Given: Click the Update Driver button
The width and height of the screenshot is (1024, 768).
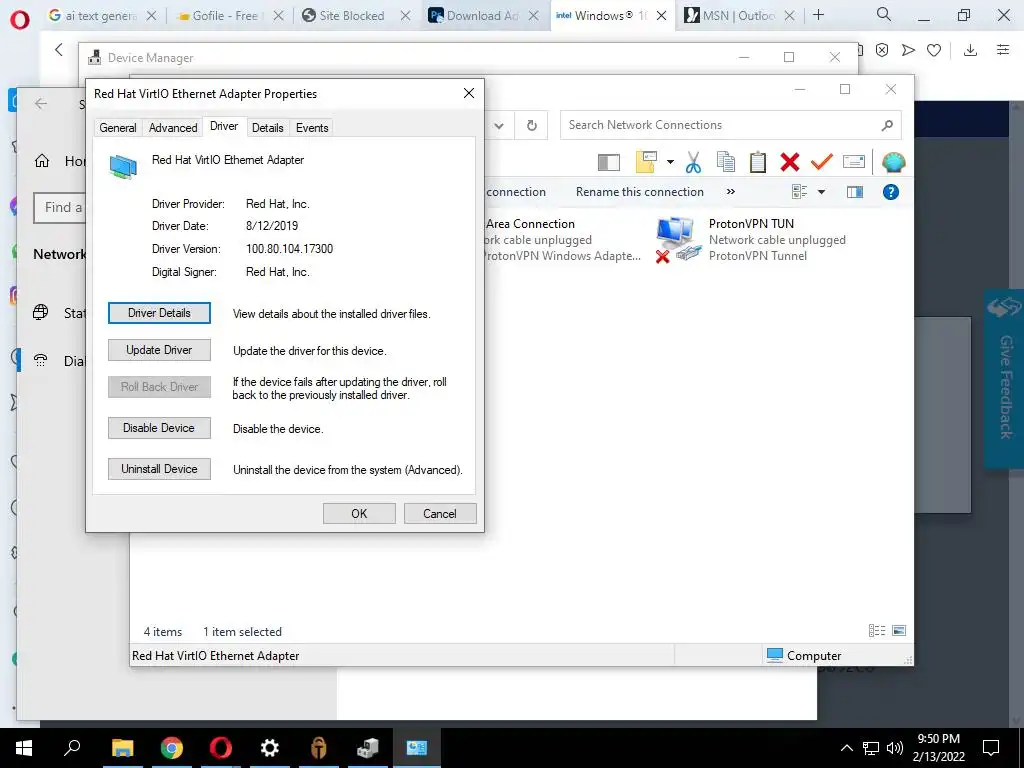Looking at the screenshot, I should pyautogui.click(x=159, y=350).
